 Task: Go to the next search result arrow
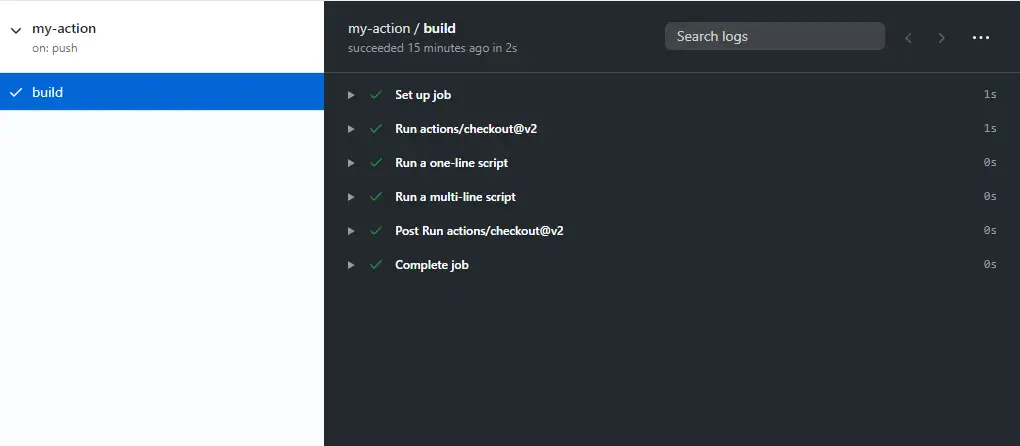pyautogui.click(x=941, y=38)
